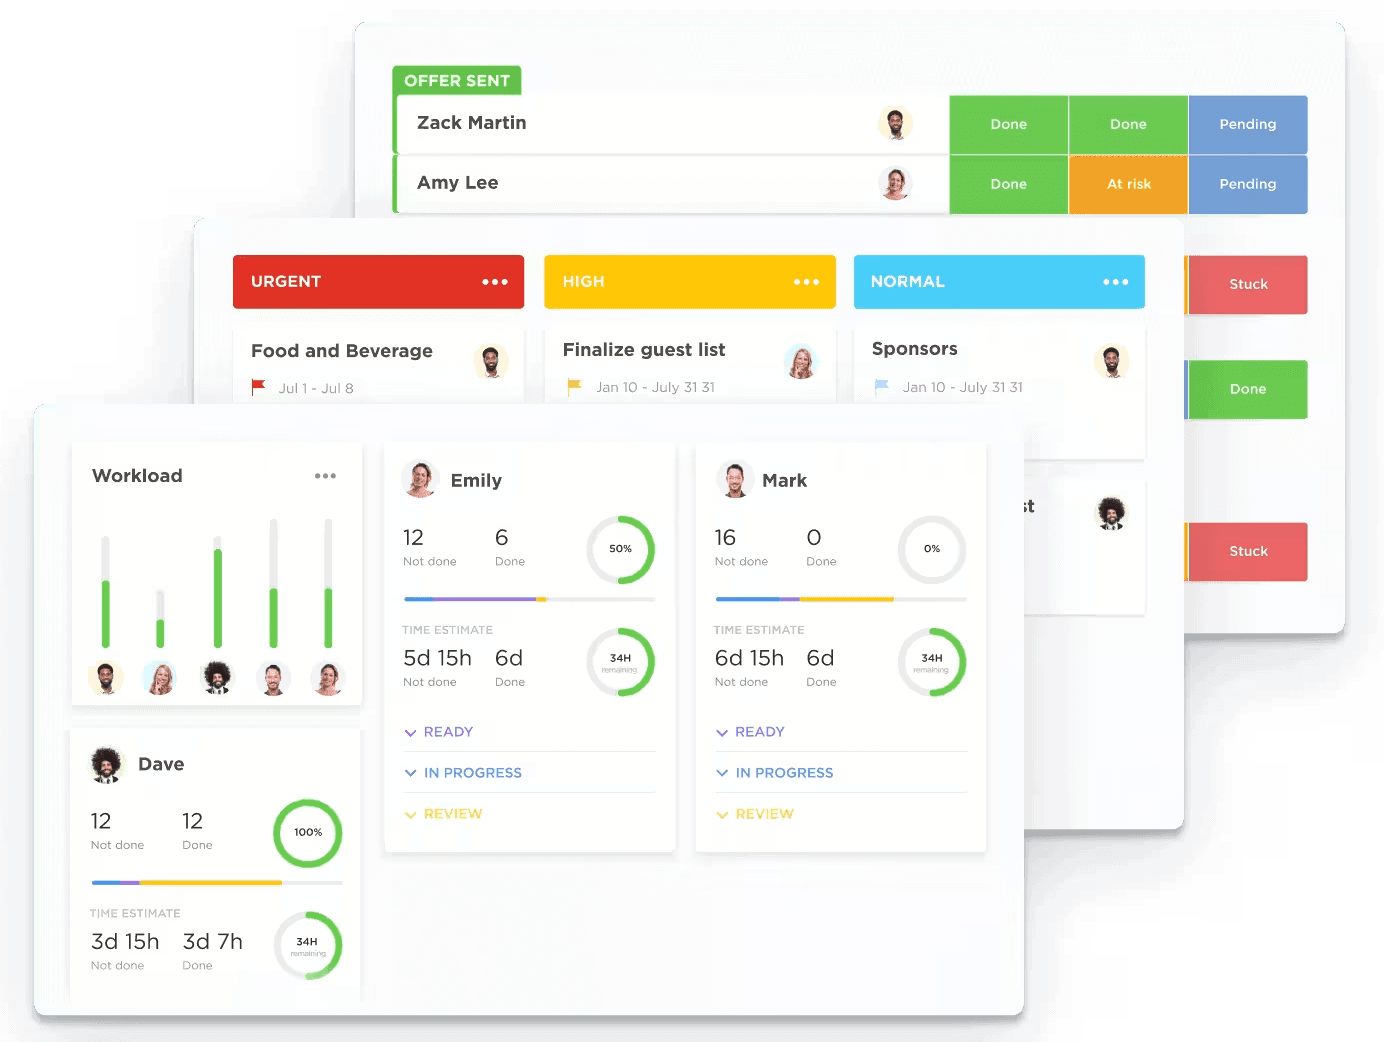Open the HIGH column options menu
Image resolution: width=1384 pixels, height=1042 pixels.
coord(806,282)
